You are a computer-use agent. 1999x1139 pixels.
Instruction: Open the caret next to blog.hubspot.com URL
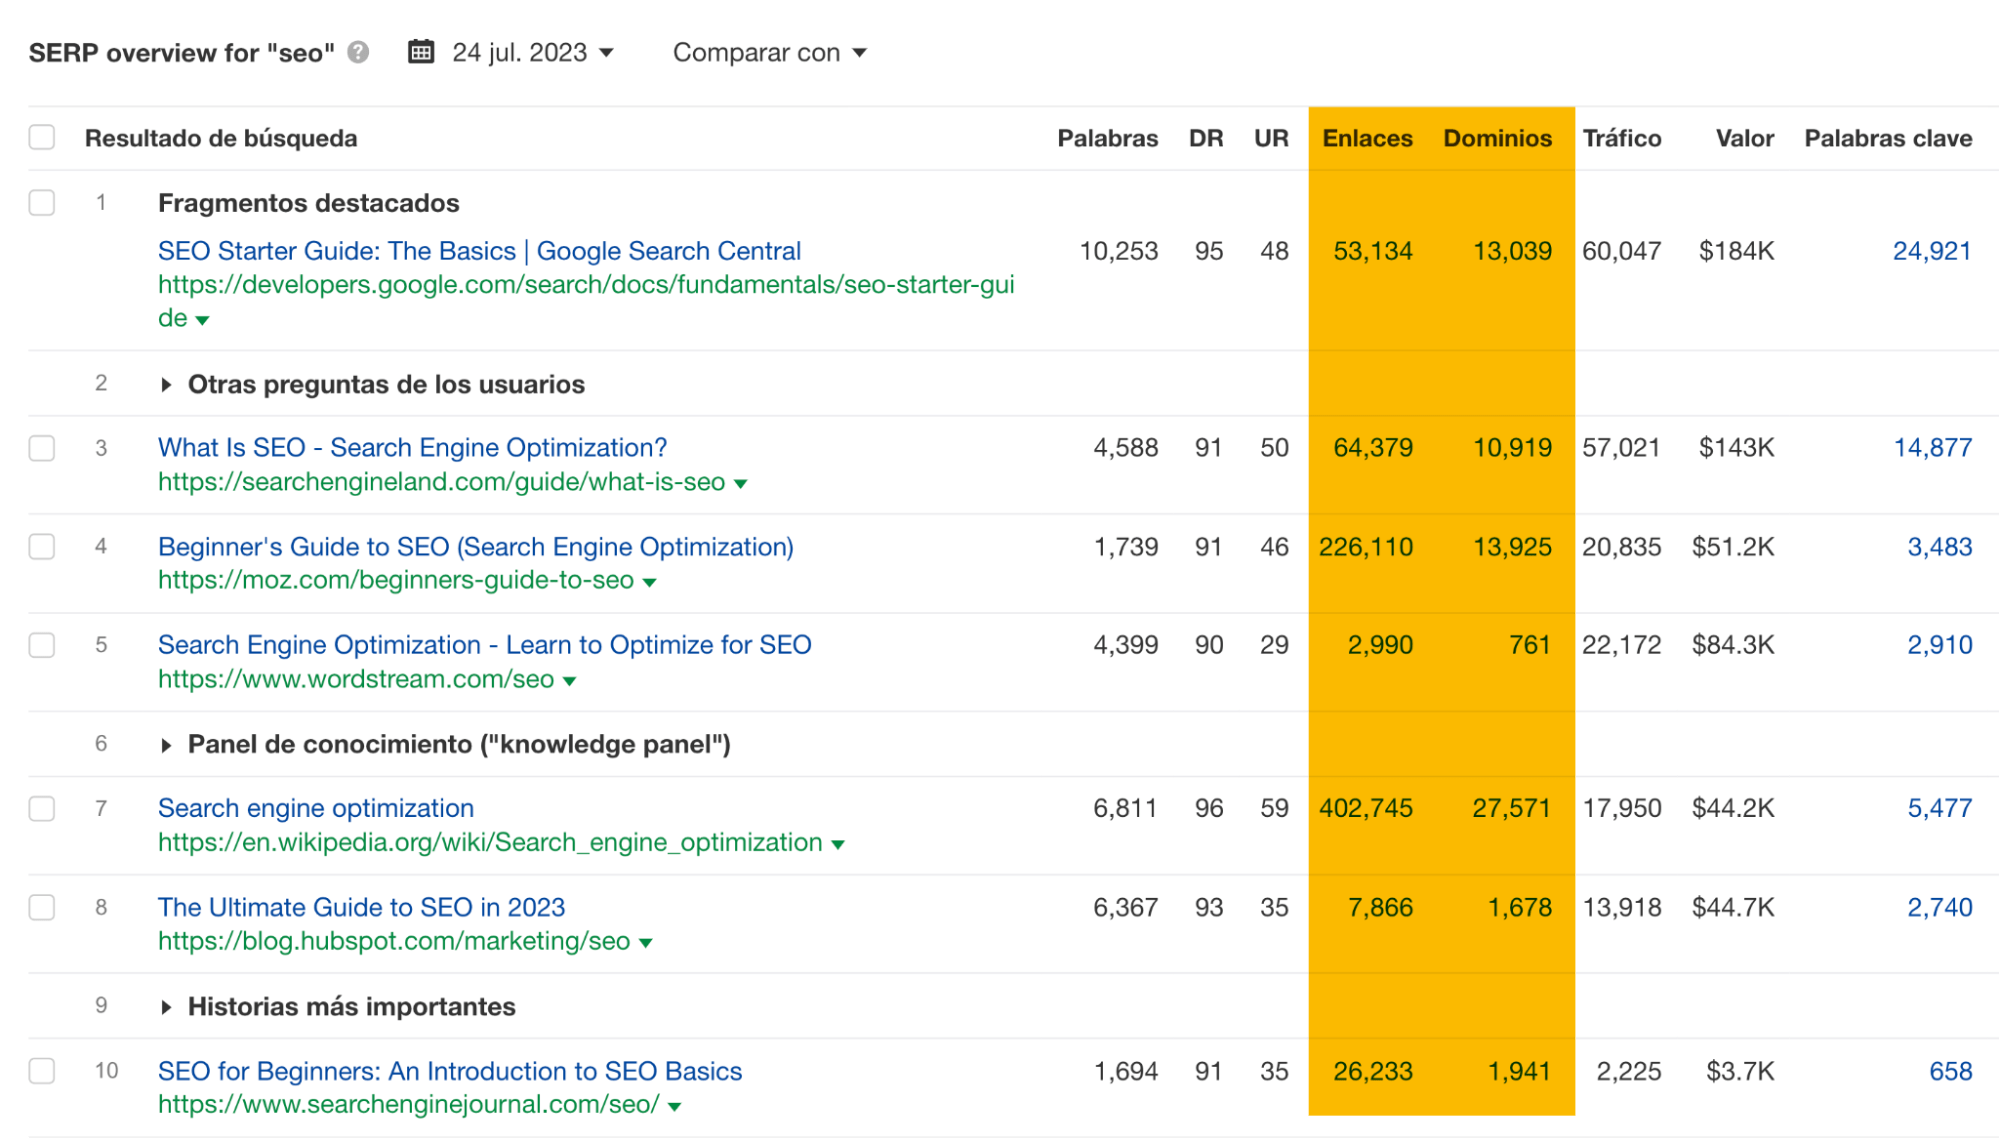tap(645, 941)
